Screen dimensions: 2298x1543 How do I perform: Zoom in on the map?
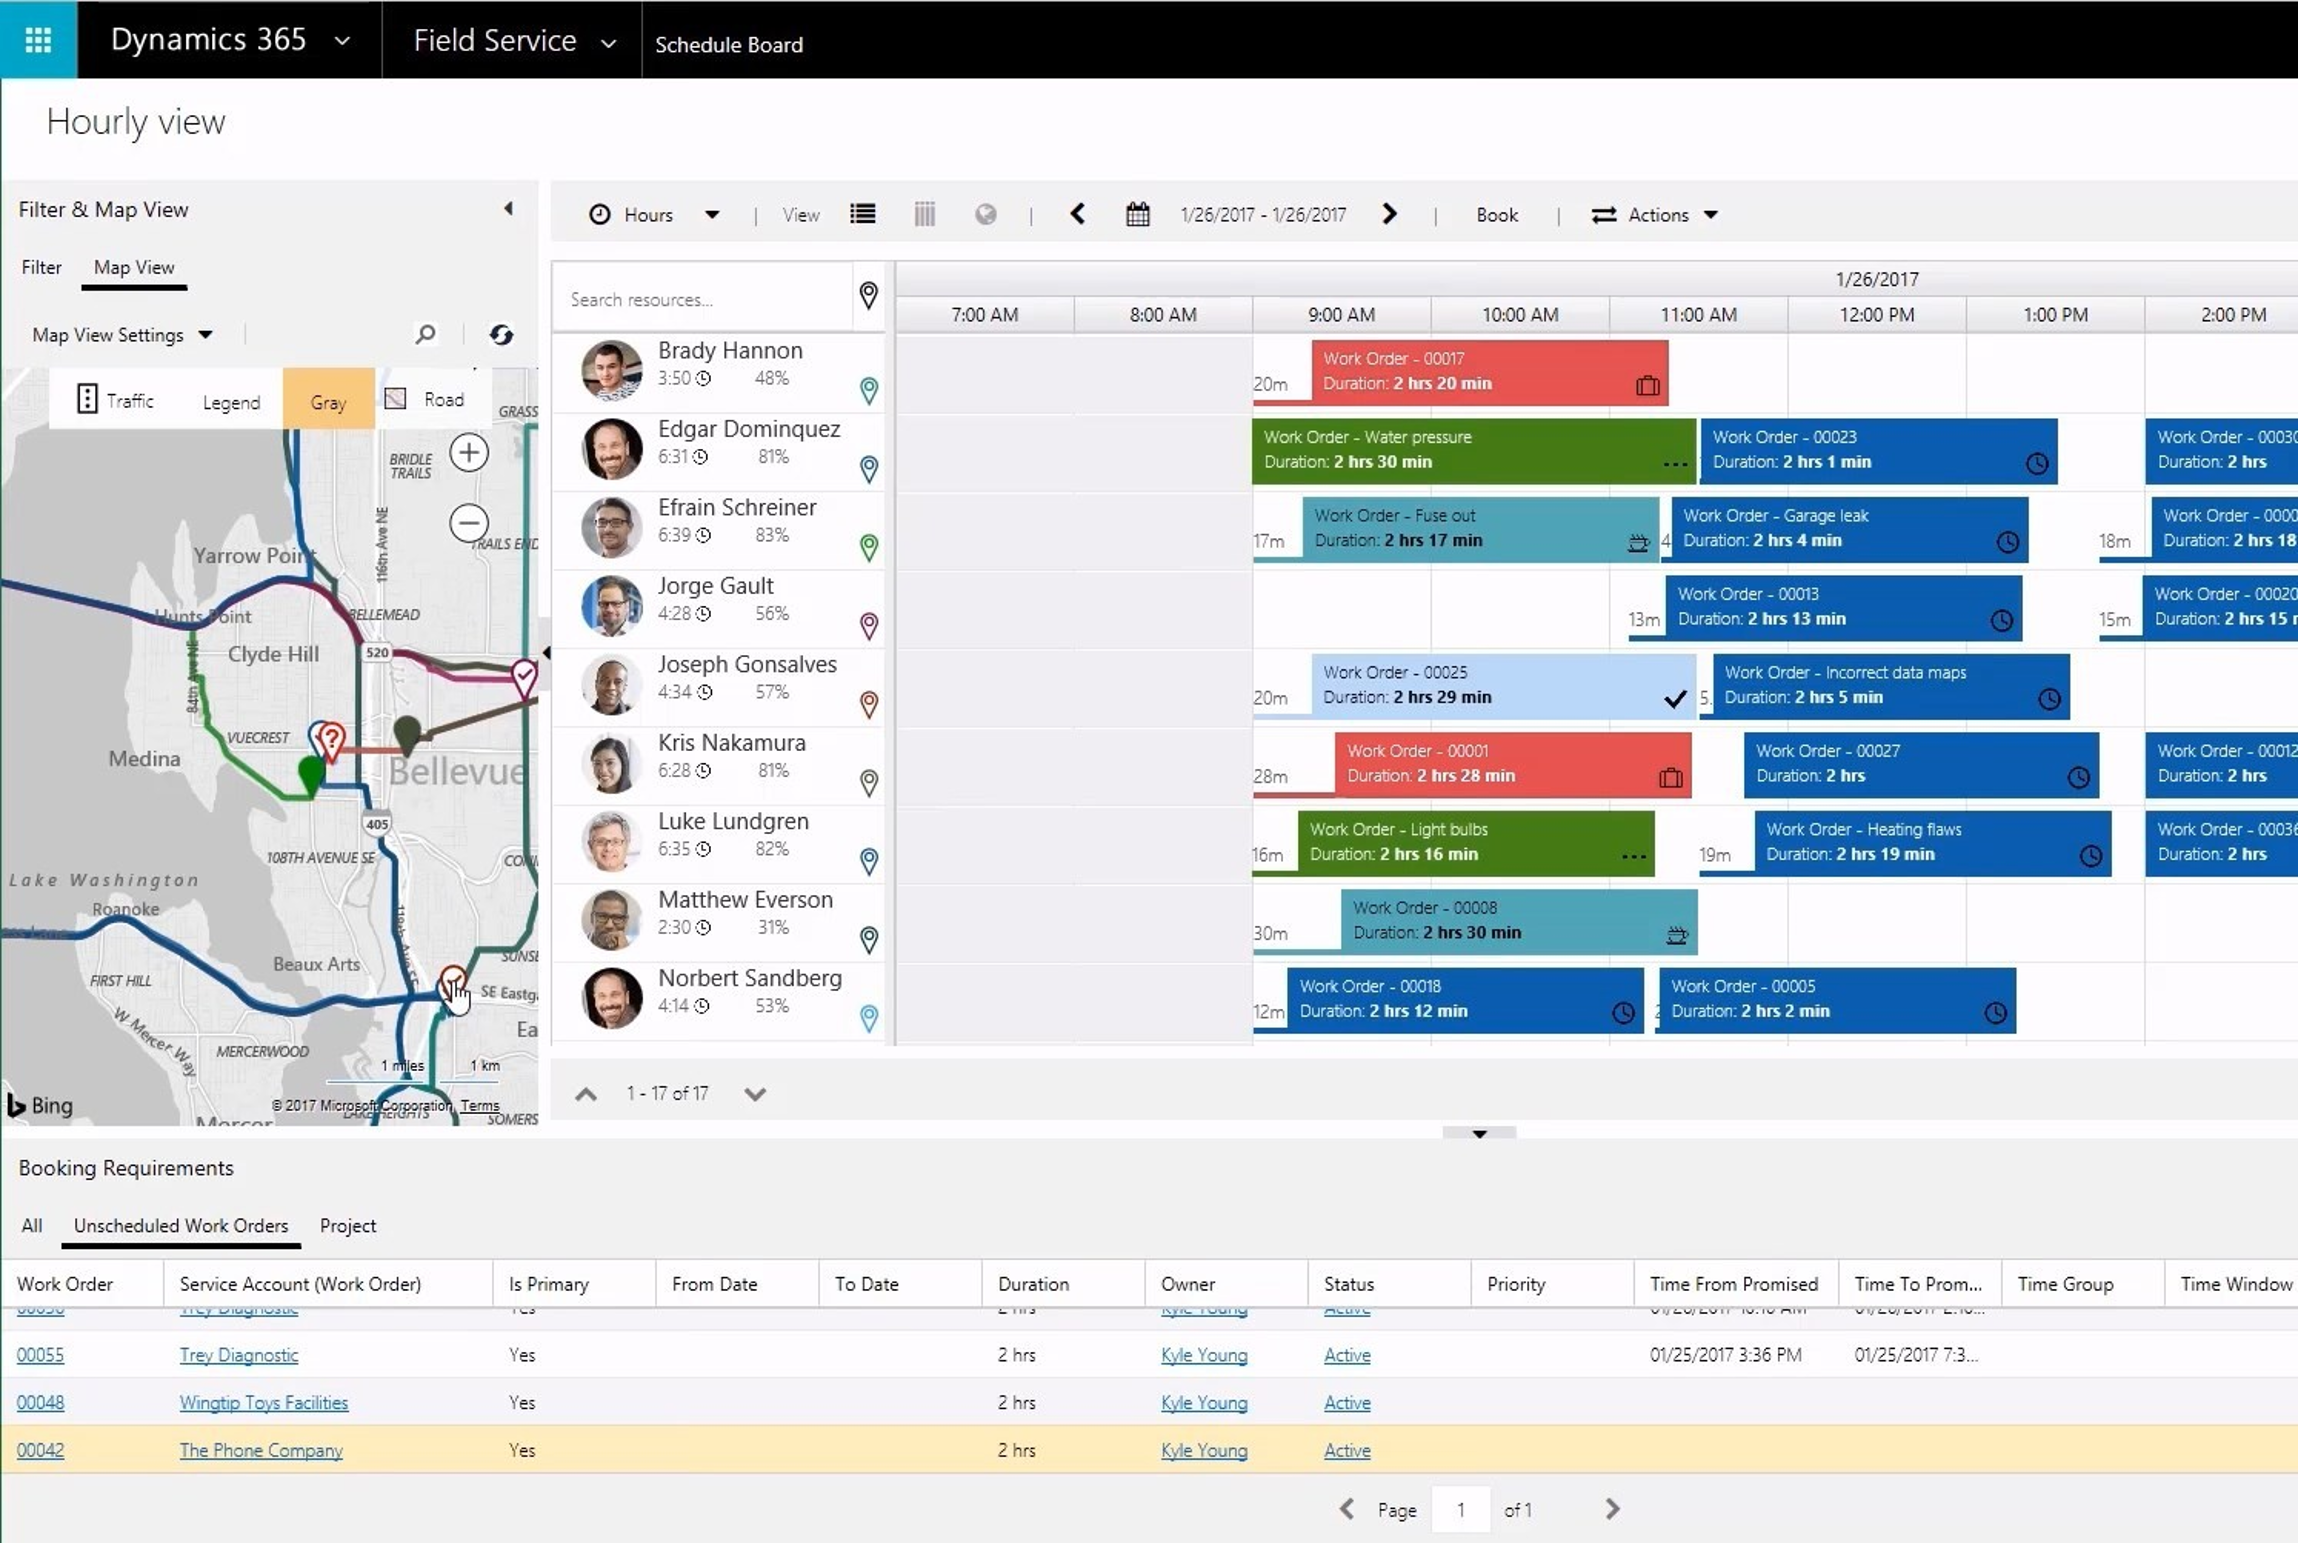[x=469, y=453]
